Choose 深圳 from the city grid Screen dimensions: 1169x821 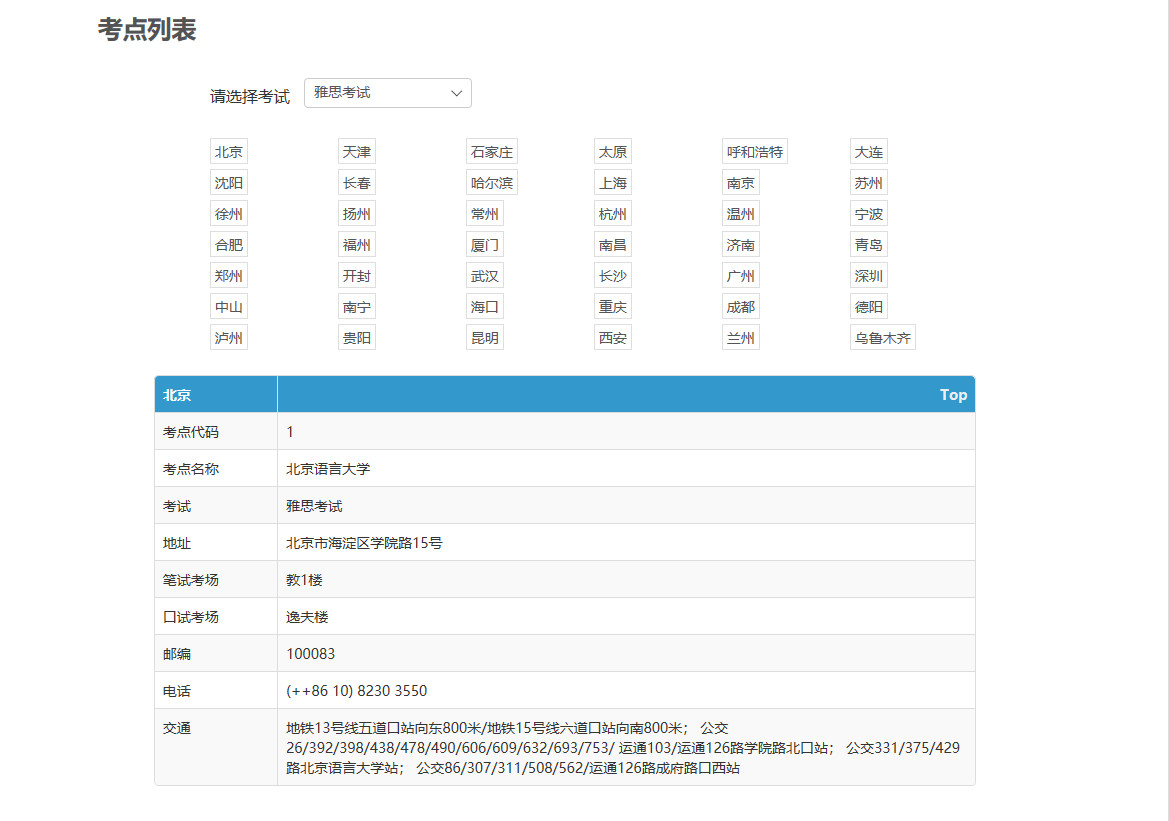[x=868, y=275]
